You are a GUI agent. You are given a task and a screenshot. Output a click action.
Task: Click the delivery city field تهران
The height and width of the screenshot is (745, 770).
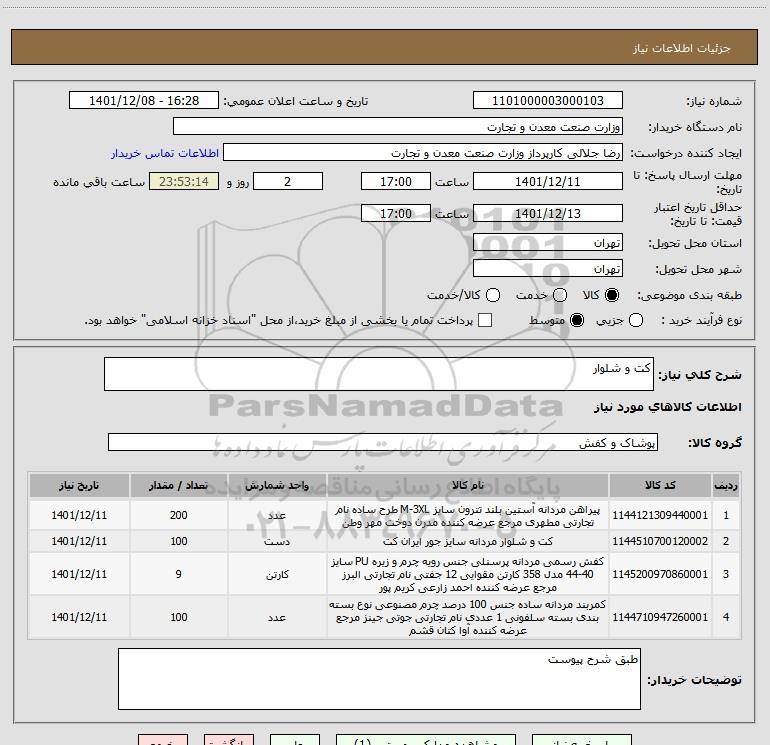point(548,269)
